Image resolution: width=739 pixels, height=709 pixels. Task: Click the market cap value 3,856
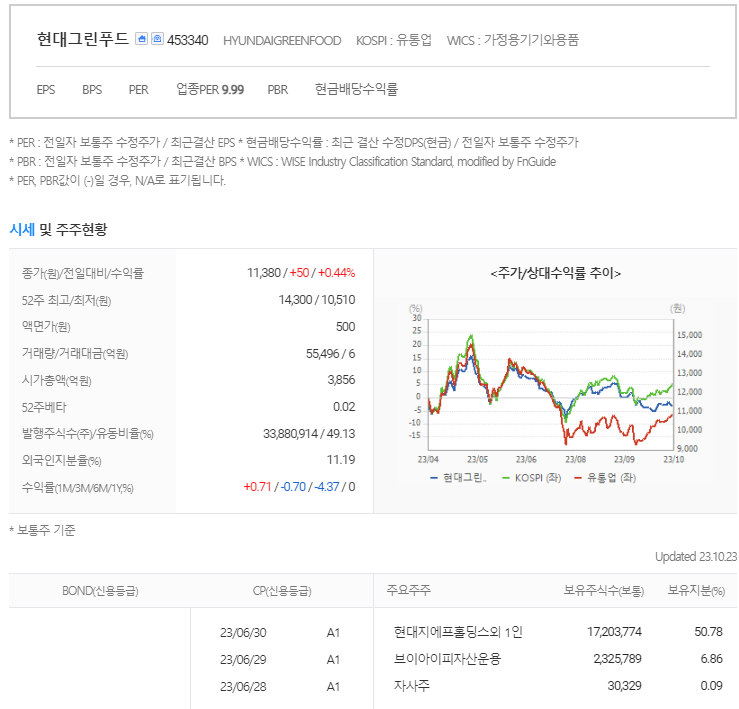tap(341, 380)
